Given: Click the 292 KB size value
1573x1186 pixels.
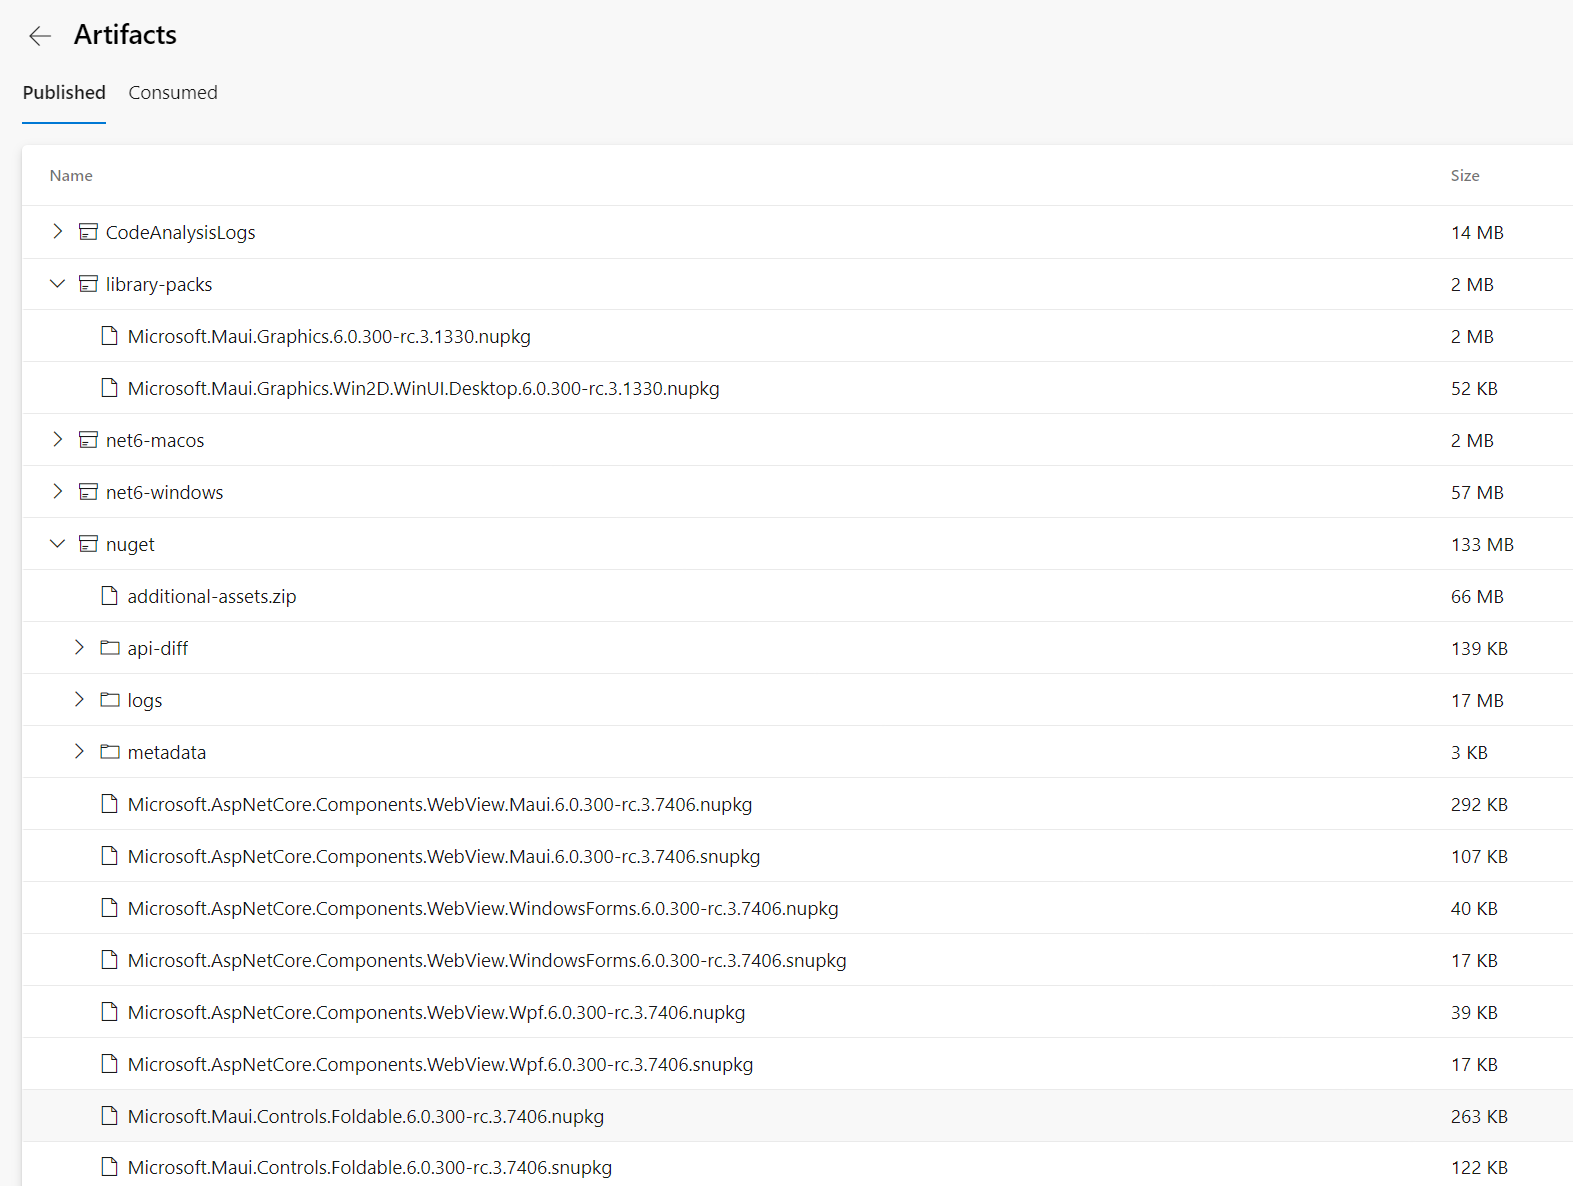Looking at the screenshot, I should (1479, 804).
